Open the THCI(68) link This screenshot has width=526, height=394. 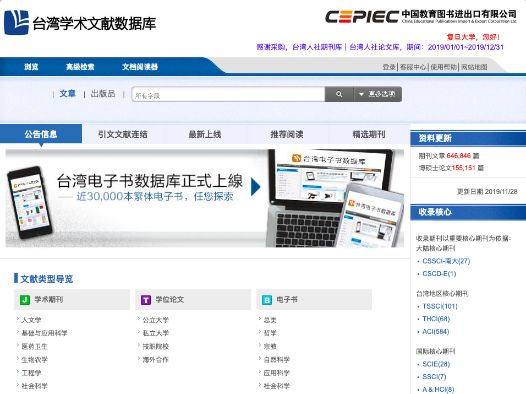[x=436, y=319]
